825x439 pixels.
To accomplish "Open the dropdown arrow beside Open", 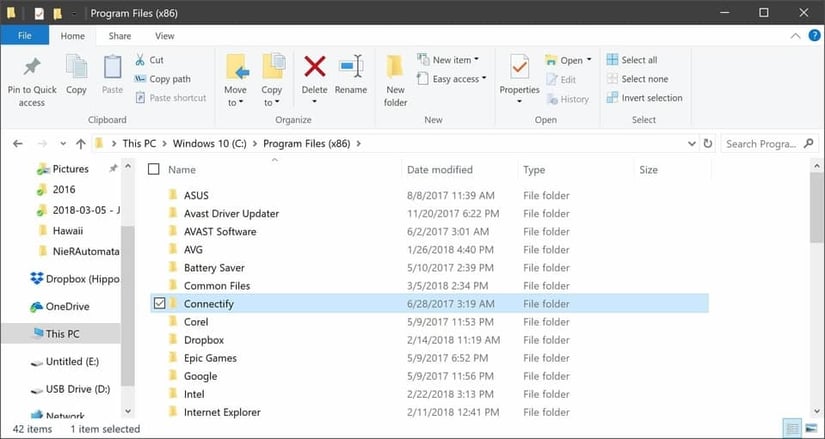I will pyautogui.click(x=589, y=59).
